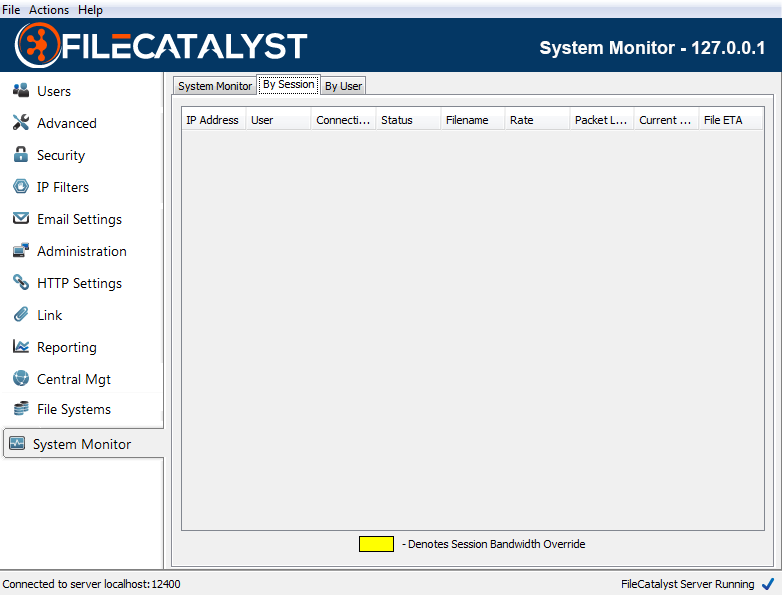The width and height of the screenshot is (782, 595).
Task: Sort by Rate column header
Action: [x=538, y=120]
